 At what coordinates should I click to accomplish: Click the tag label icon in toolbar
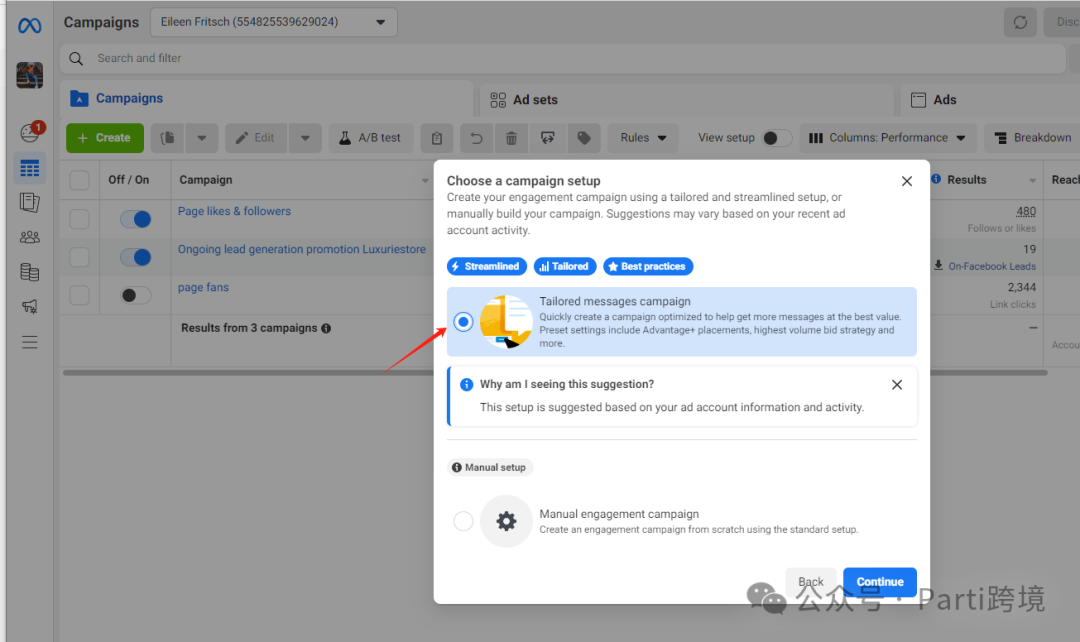583,138
